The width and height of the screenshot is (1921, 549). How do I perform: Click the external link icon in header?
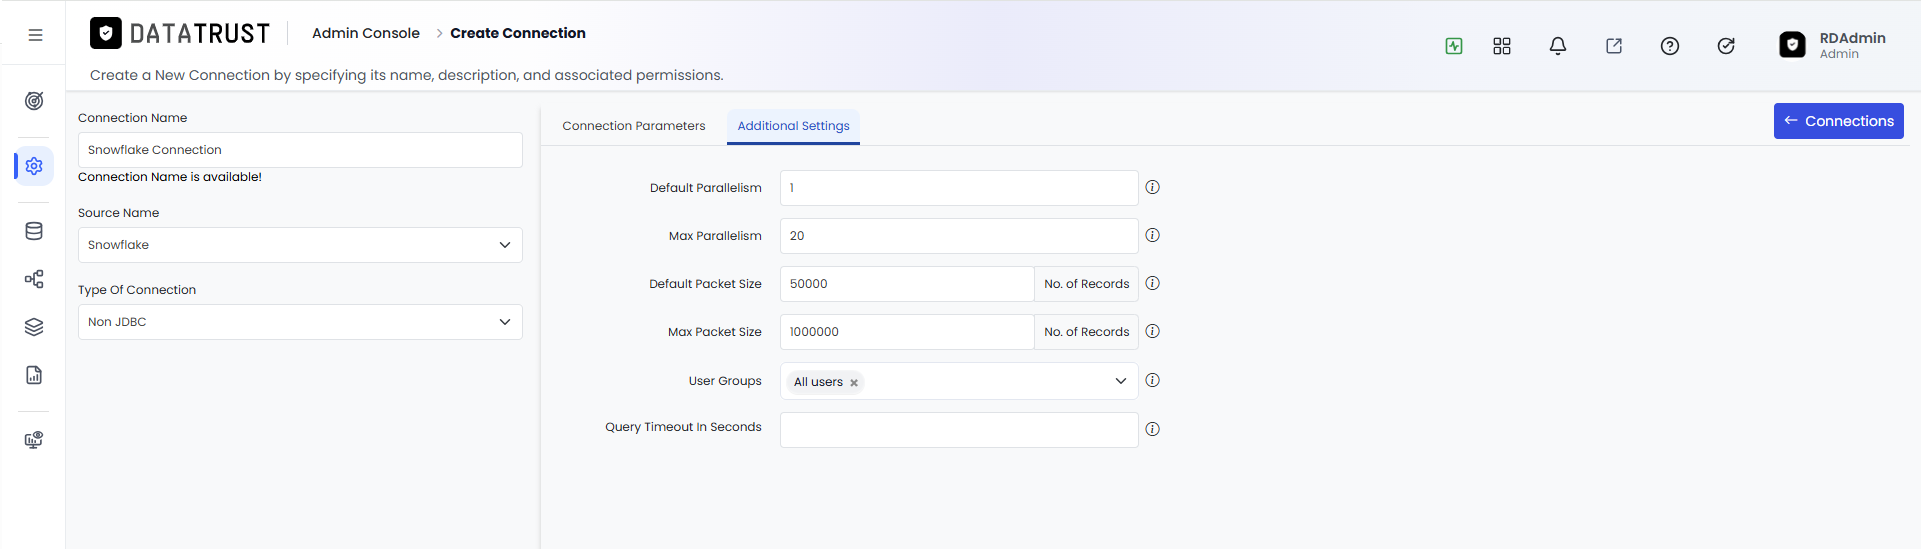tap(1614, 46)
